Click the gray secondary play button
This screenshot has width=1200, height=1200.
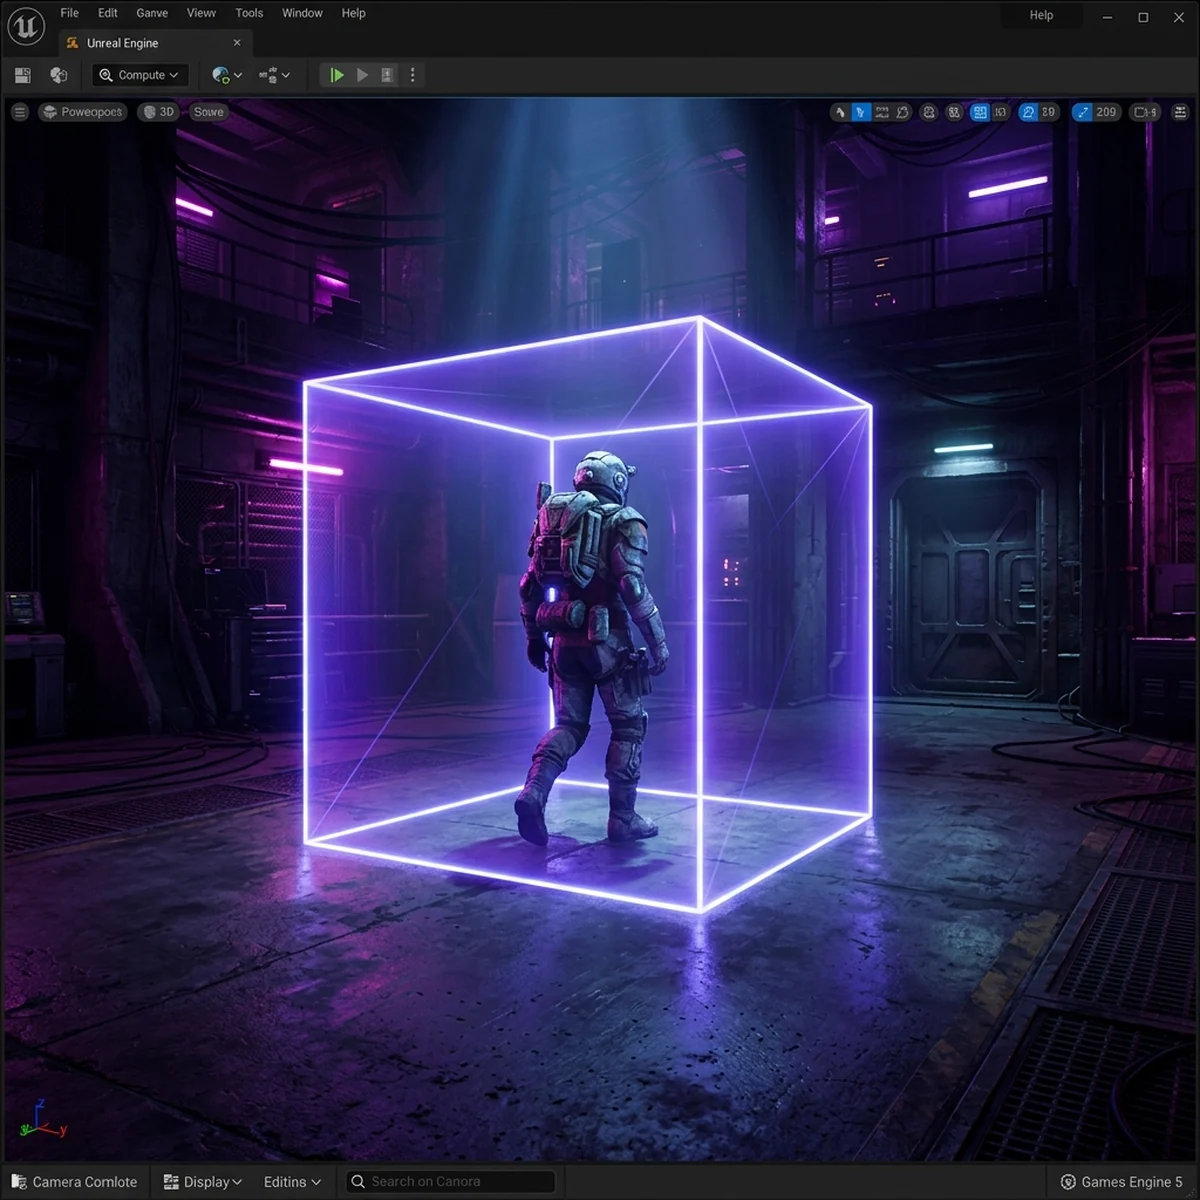pyautogui.click(x=362, y=75)
